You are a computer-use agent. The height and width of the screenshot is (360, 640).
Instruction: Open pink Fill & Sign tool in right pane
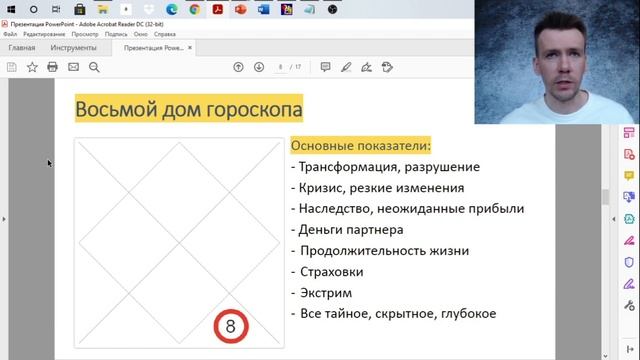629,241
